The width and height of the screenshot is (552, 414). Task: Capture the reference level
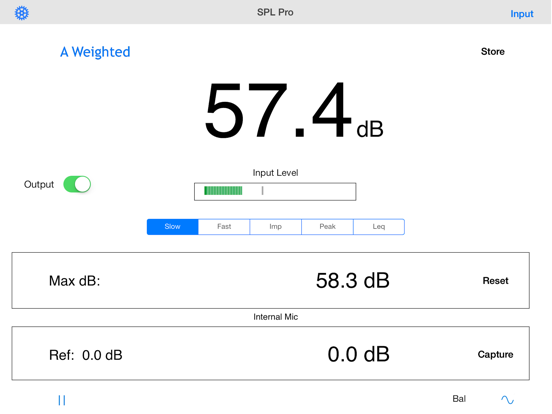[x=495, y=354]
